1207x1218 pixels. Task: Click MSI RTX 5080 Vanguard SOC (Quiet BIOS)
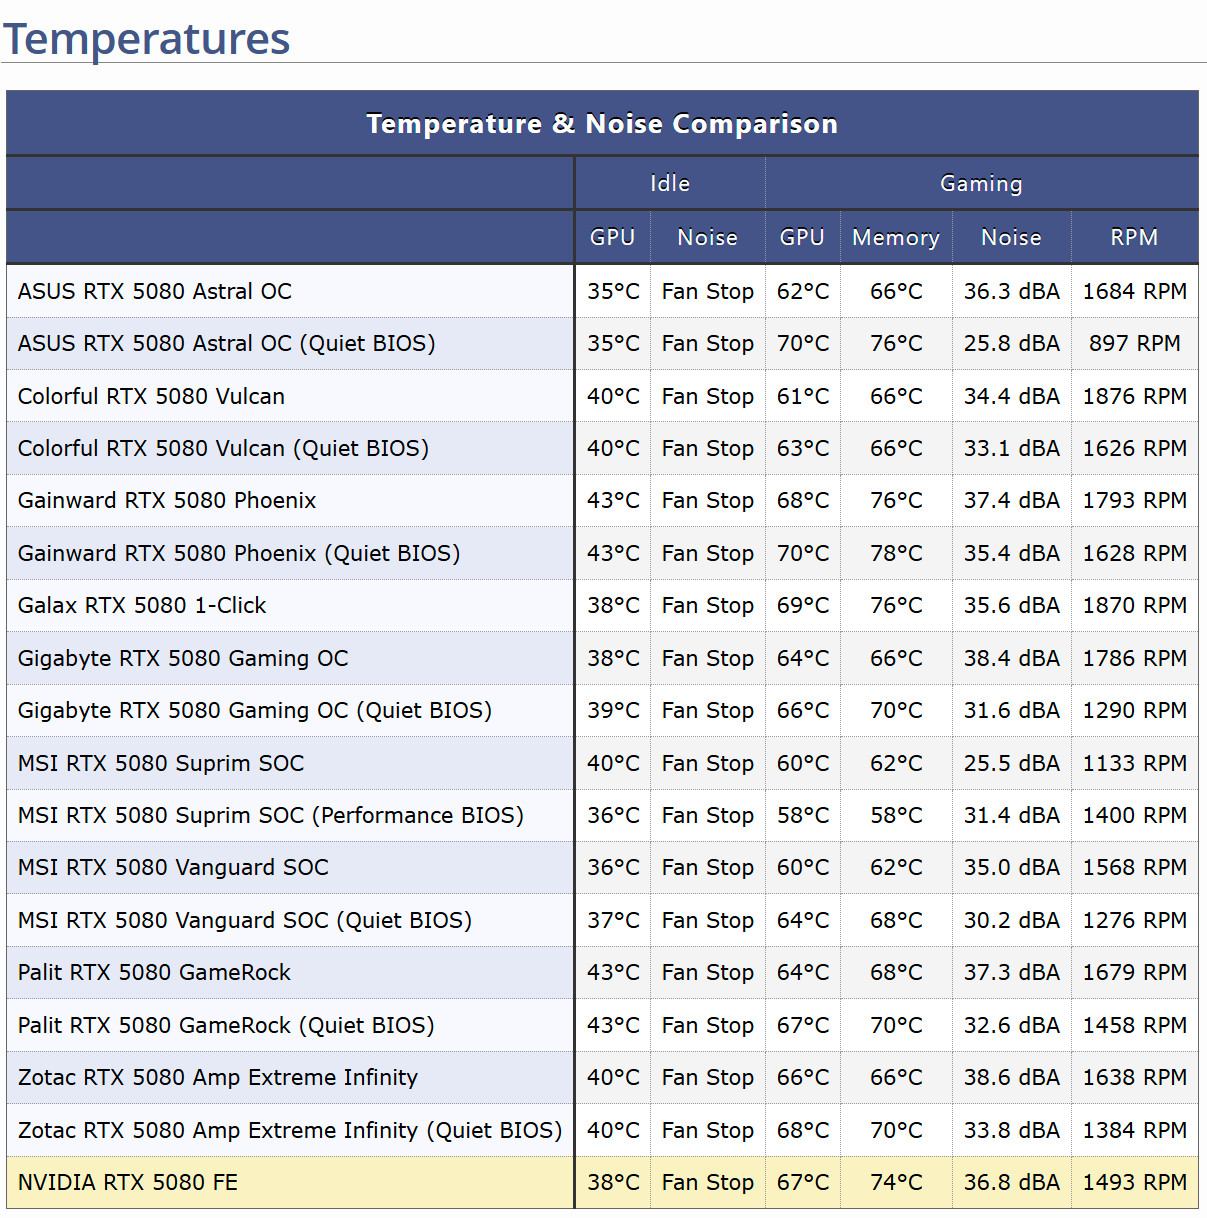pyautogui.click(x=245, y=921)
